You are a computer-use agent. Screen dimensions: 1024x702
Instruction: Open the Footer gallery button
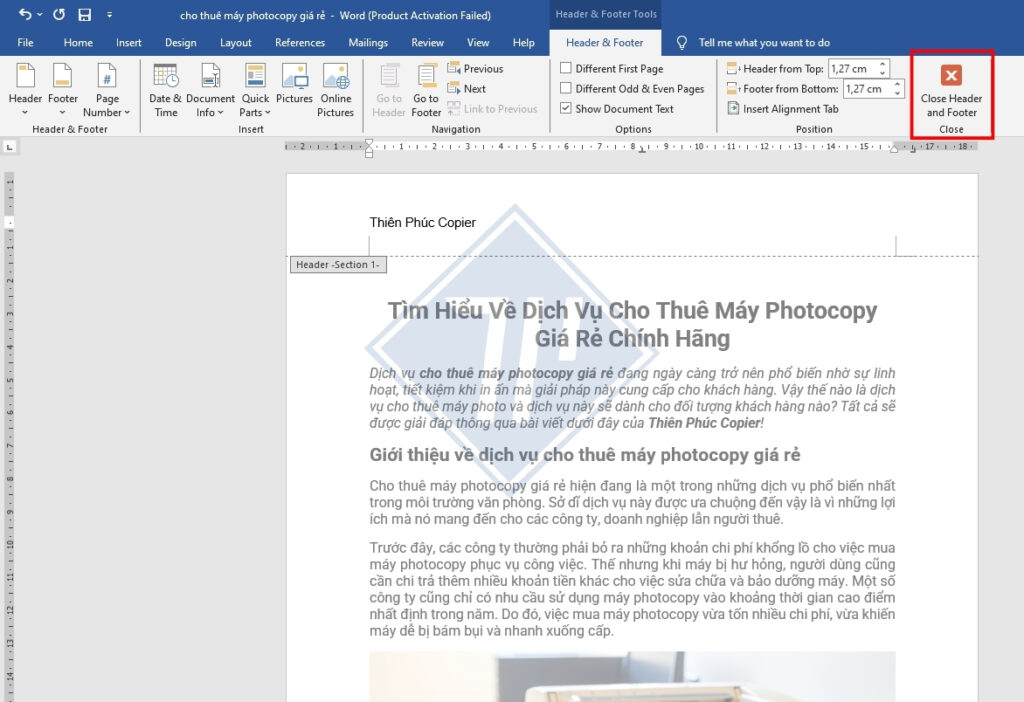pos(63,89)
